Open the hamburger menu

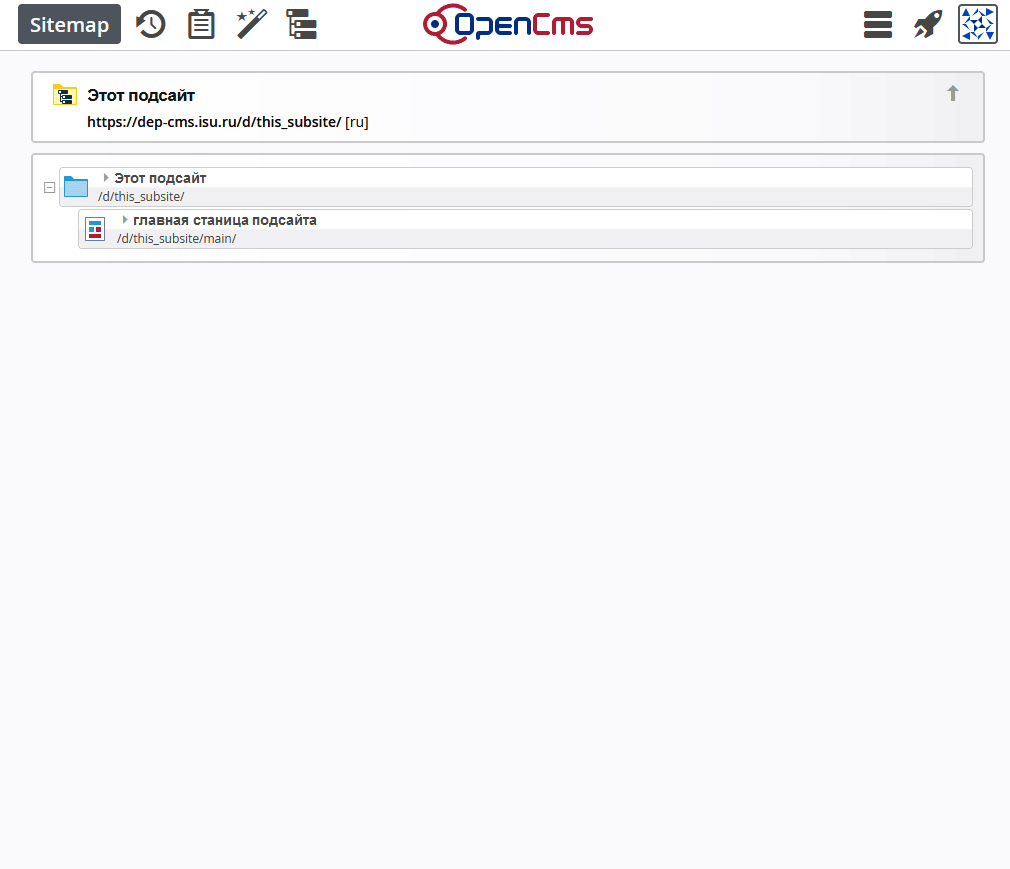877,24
